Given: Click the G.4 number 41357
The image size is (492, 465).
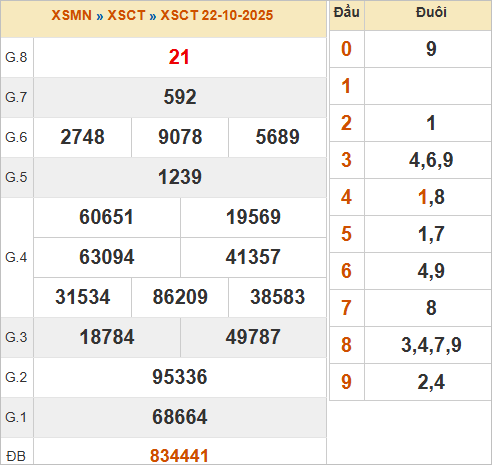Looking at the screenshot, I should [x=253, y=257].
